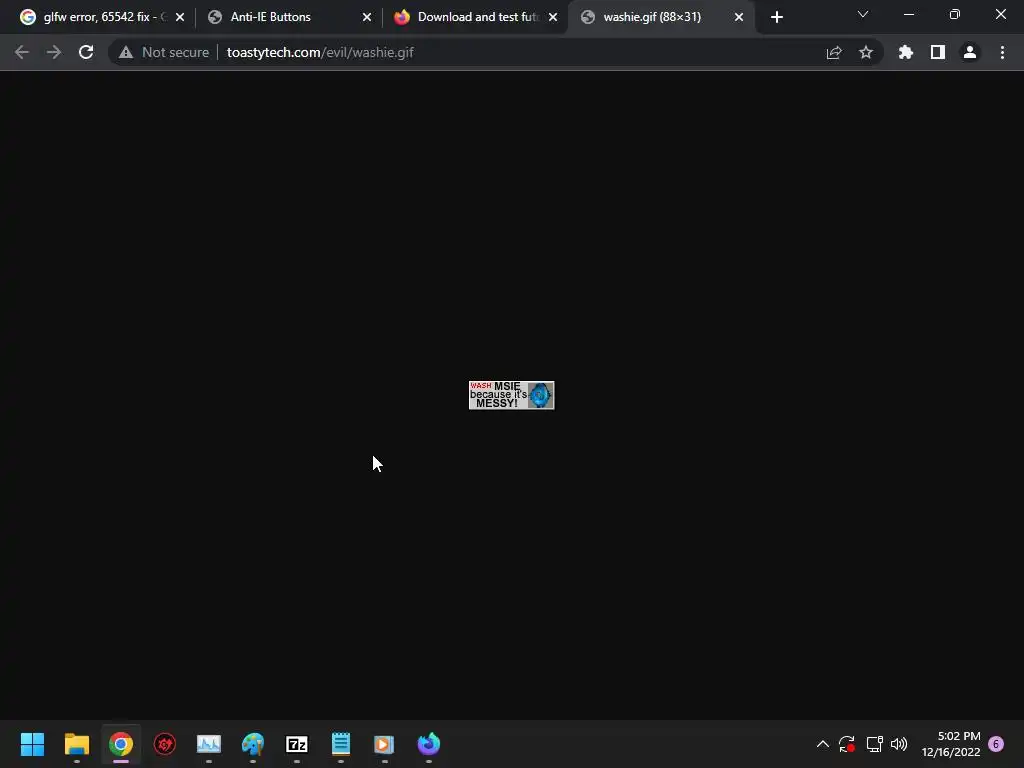The width and height of the screenshot is (1024, 768).
Task: Close the washie.gif tab
Action: point(739,17)
